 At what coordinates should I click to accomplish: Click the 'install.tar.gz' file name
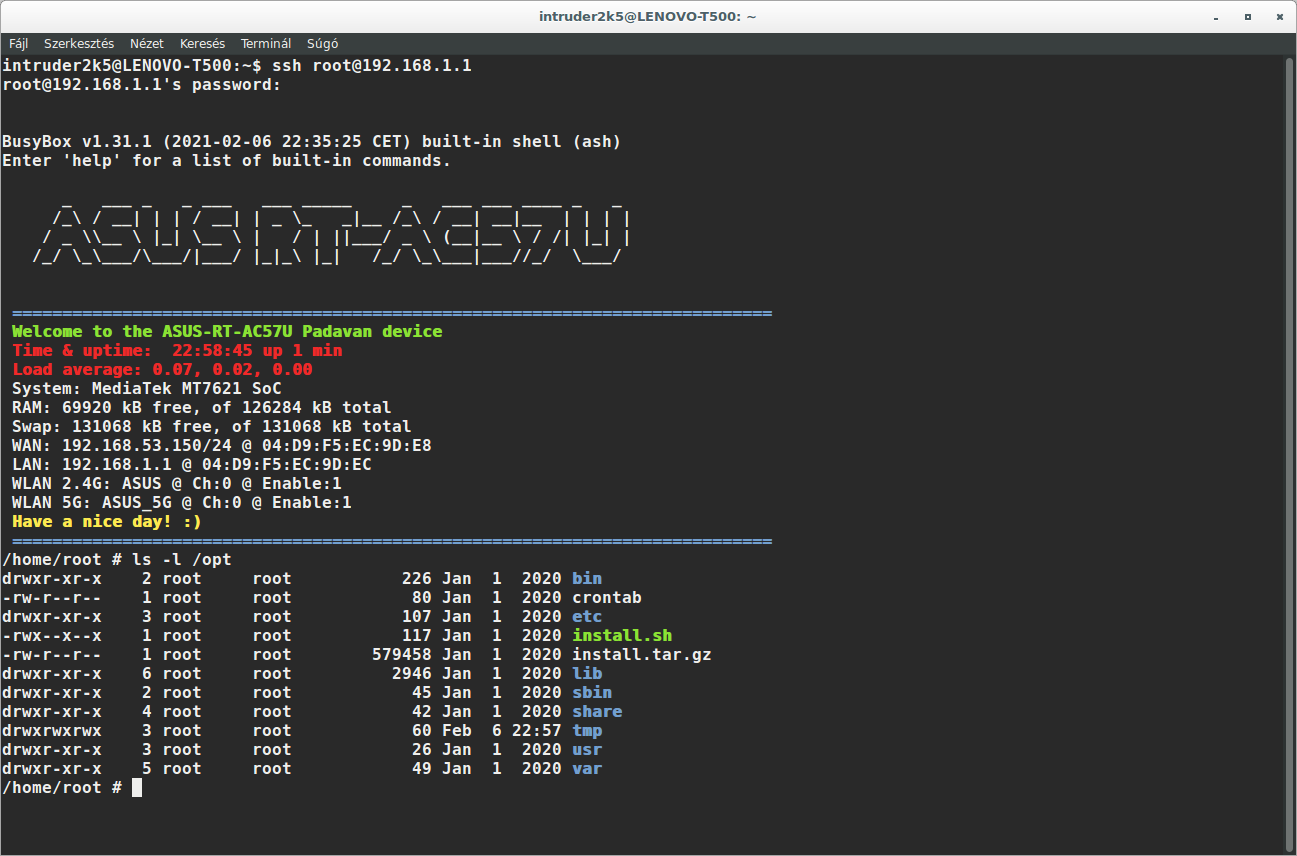coord(642,654)
